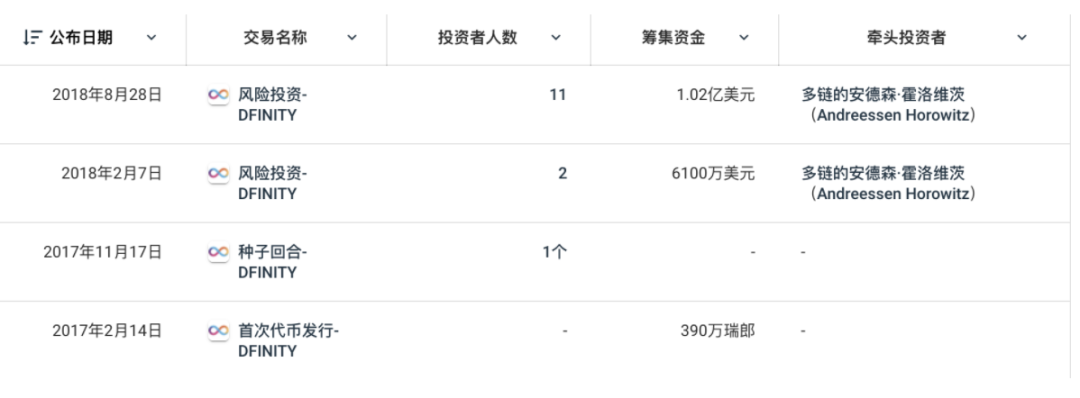
Task: Expand the 投资者人数 column dropdown
Action: [x=556, y=38]
